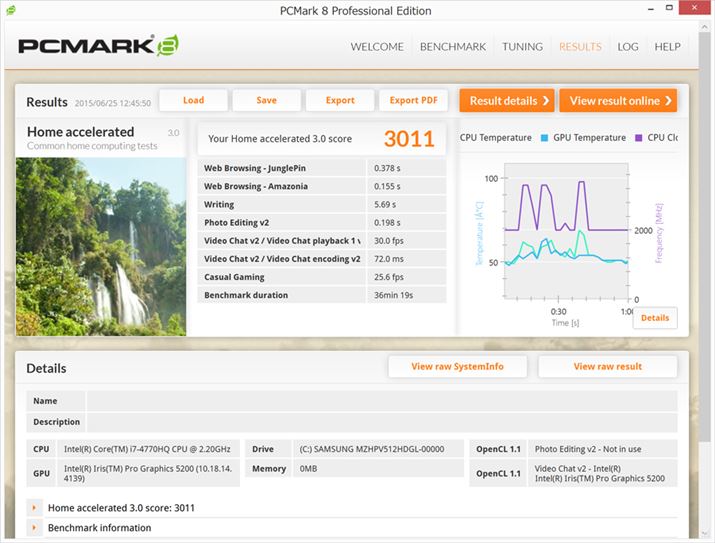Image resolution: width=715 pixels, height=543 pixels.
Task: Click the PCMark 8 logo
Action: tap(98, 45)
